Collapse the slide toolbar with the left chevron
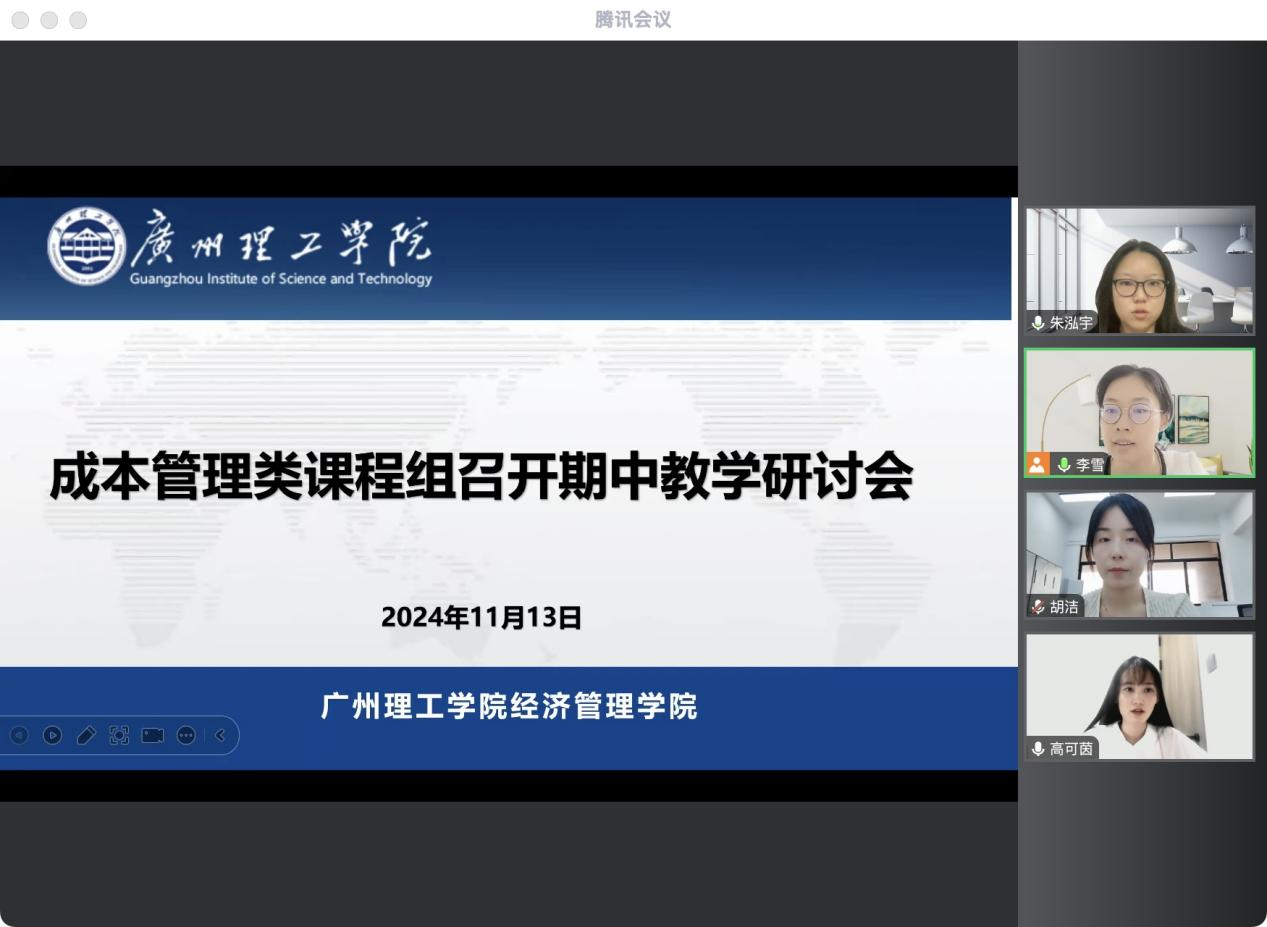Screen dimensions: 1267x927 (x=220, y=736)
